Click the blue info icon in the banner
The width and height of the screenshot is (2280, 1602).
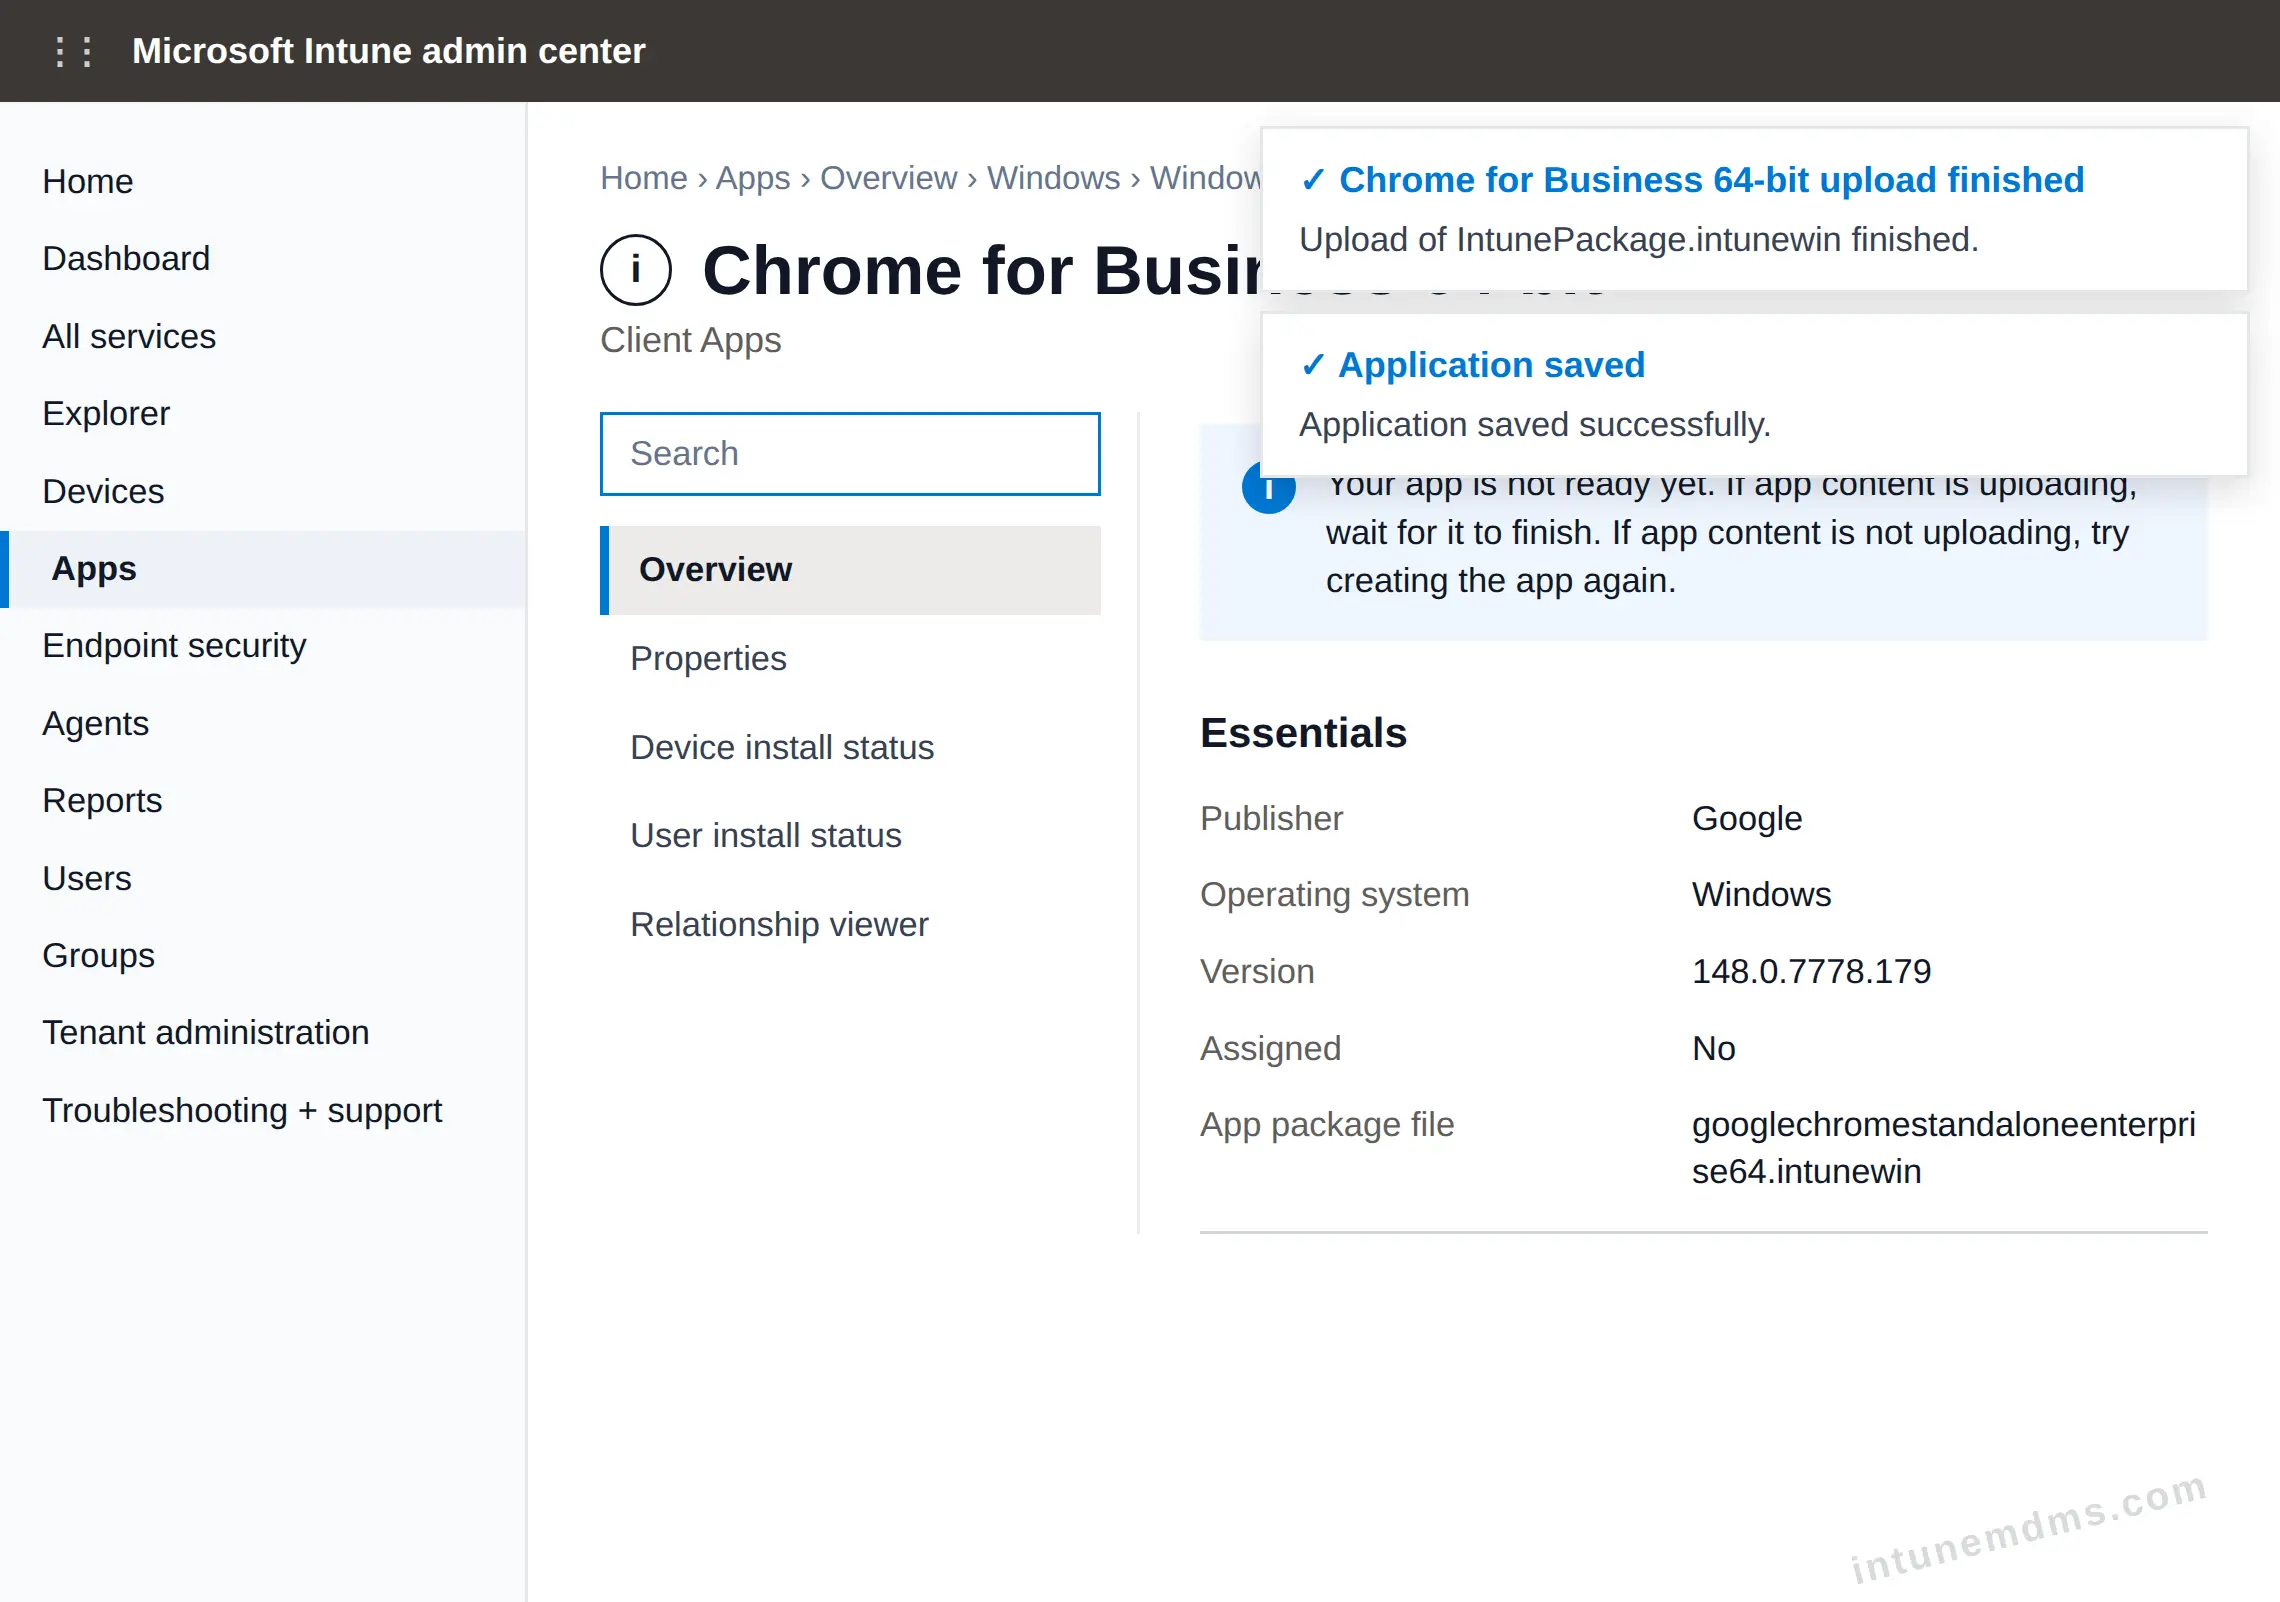coord(1268,489)
